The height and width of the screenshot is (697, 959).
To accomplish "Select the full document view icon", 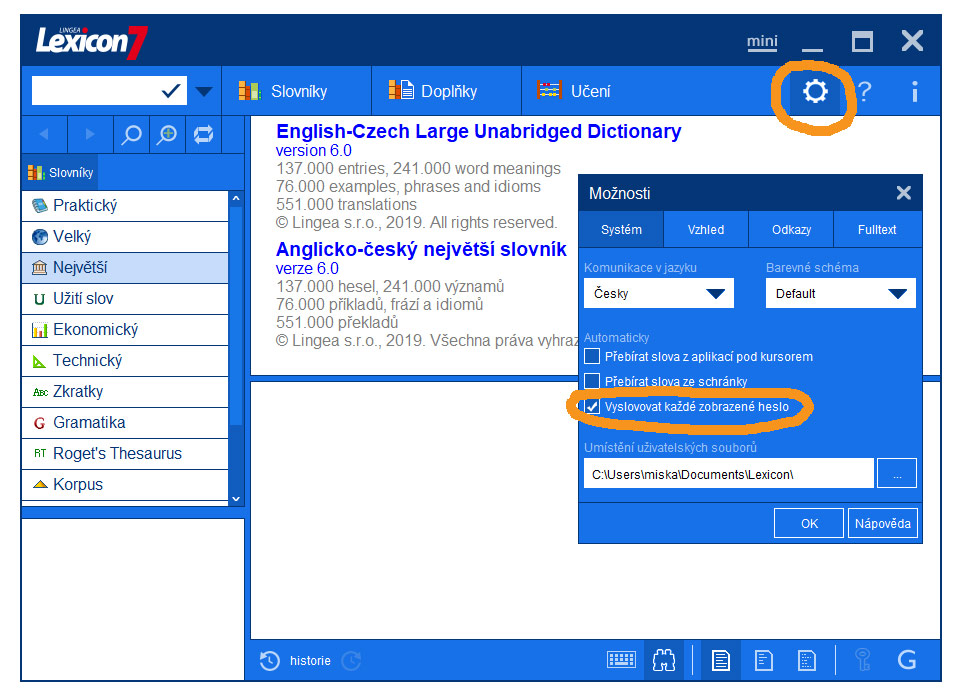I will (x=720, y=660).
